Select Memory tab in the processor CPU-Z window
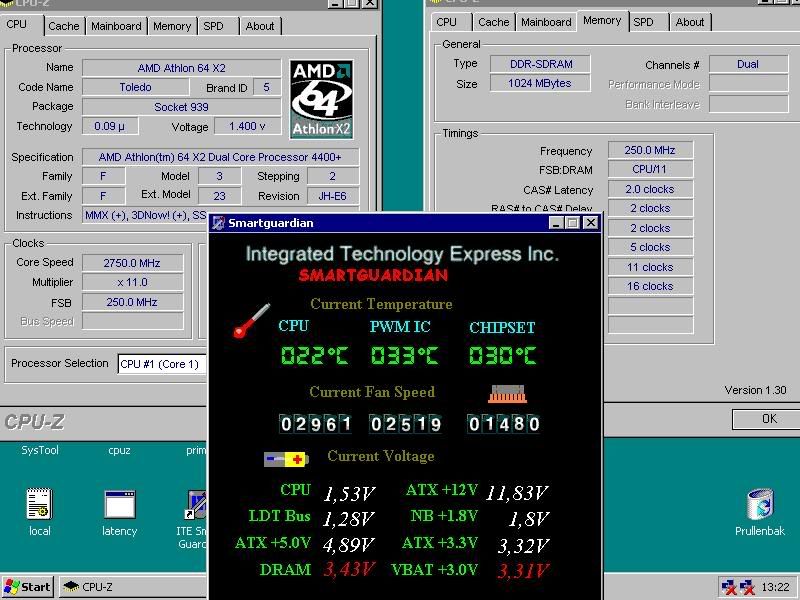This screenshot has width=800, height=600. coord(172,26)
